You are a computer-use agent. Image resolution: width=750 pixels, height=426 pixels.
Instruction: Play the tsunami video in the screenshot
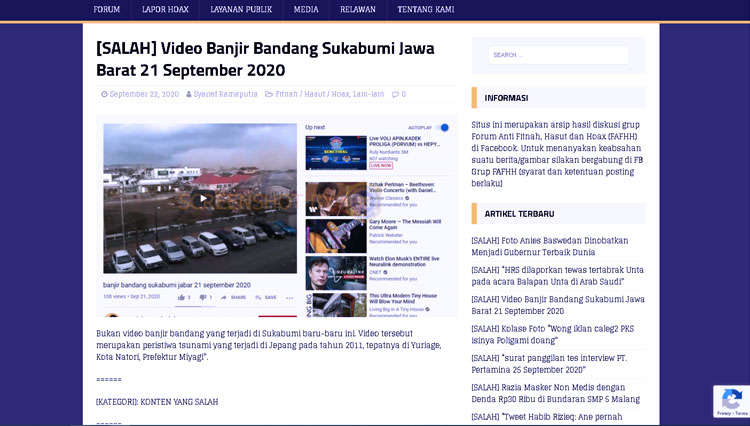coord(203,198)
